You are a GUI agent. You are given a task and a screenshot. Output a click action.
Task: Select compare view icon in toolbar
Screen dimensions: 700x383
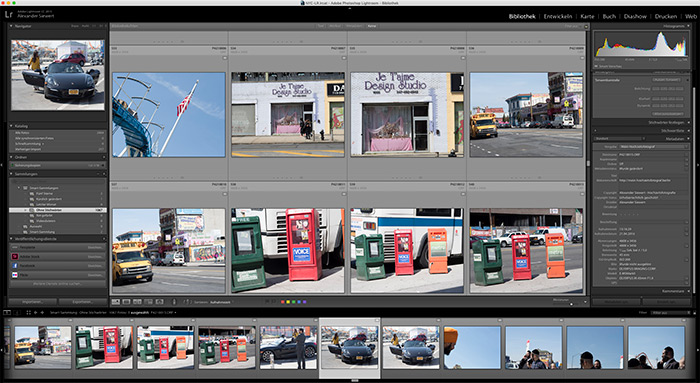pyautogui.click(x=138, y=302)
